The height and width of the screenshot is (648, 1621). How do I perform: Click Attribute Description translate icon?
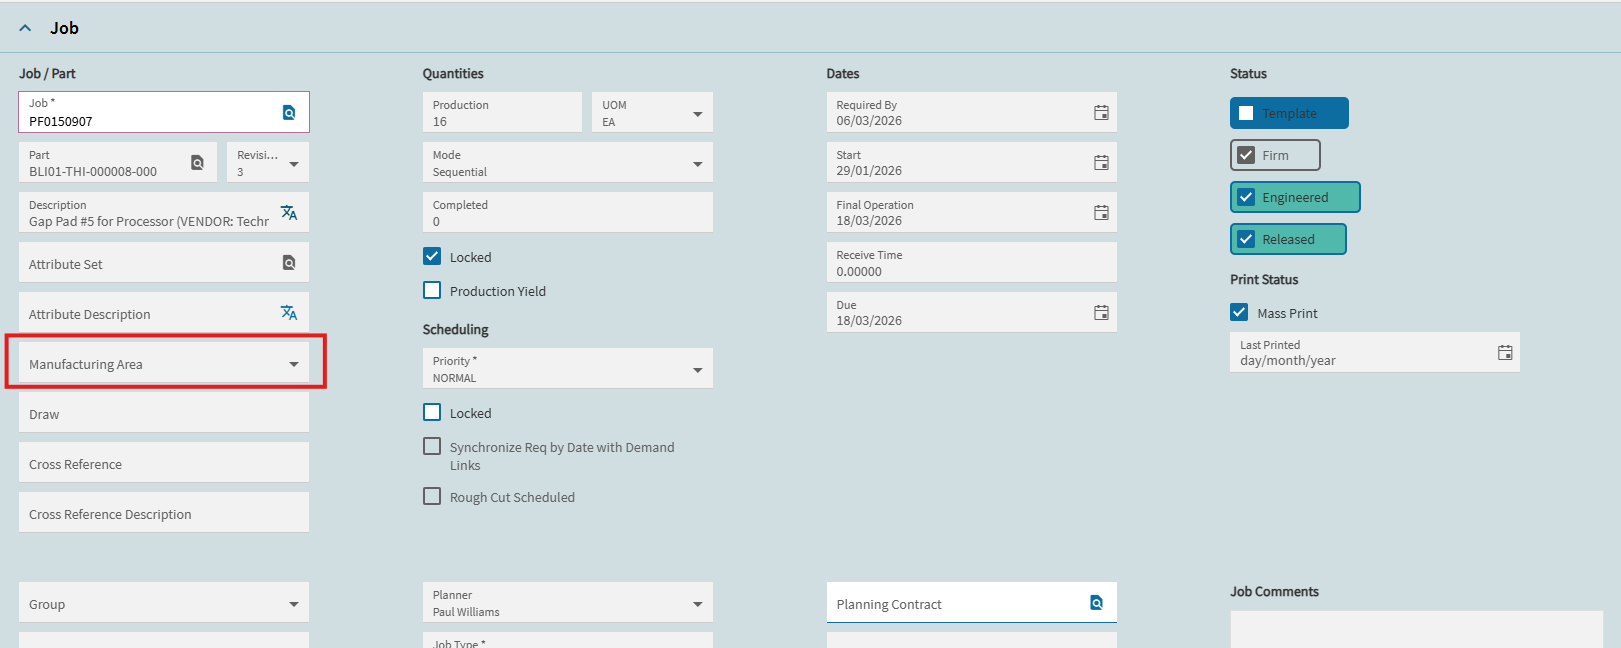point(289,313)
